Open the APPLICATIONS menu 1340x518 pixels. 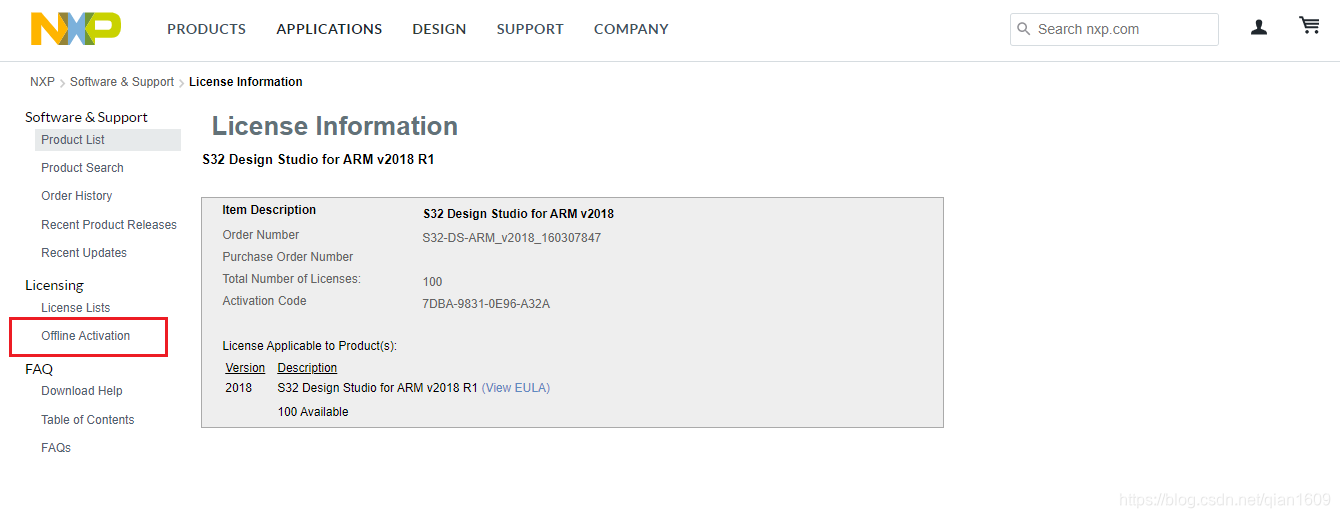(x=329, y=29)
